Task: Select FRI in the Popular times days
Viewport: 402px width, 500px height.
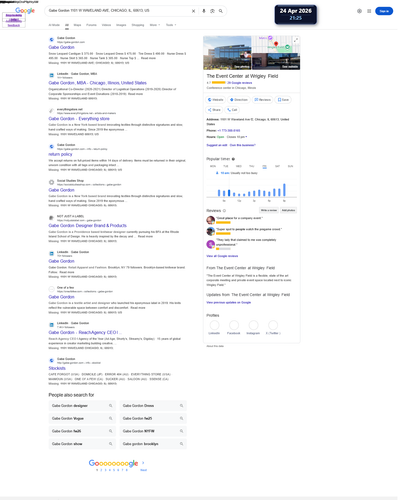Action: tap(264, 166)
